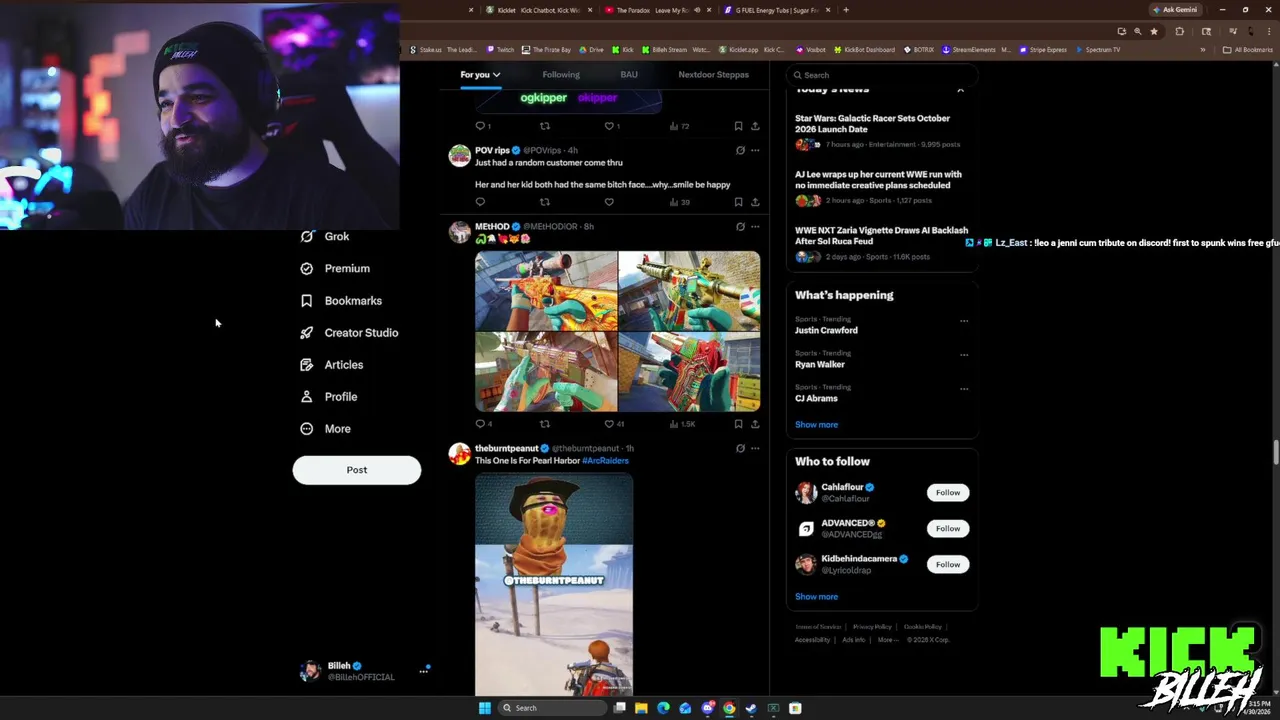Open more options on theburntpeanut post
The height and width of the screenshot is (720, 1280).
click(x=755, y=449)
